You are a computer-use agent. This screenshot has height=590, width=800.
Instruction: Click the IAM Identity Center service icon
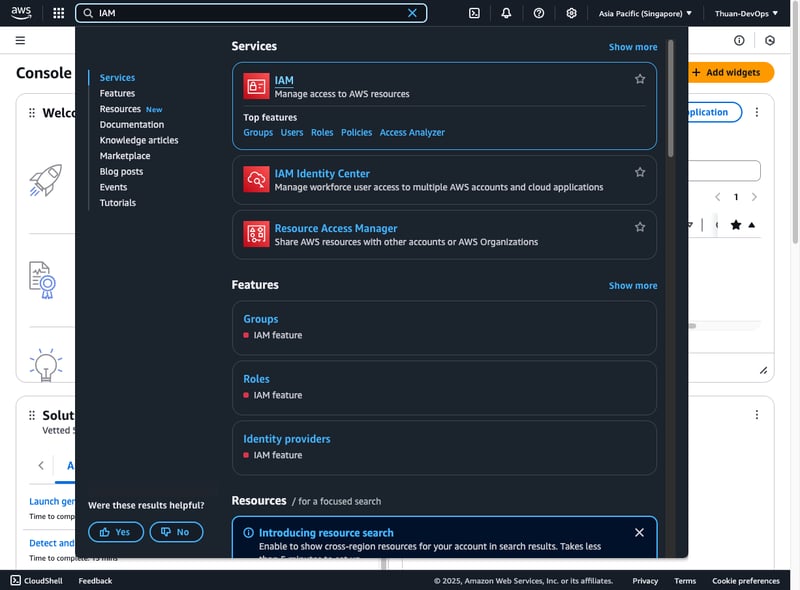(256, 179)
